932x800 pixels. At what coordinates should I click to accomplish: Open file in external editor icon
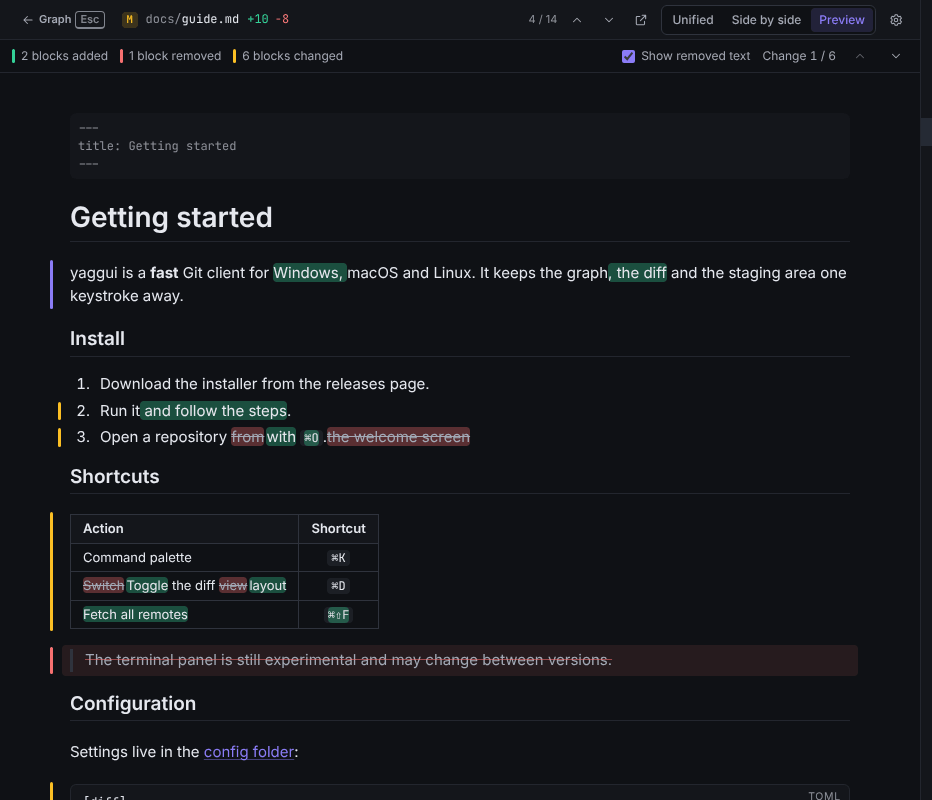coord(641,20)
